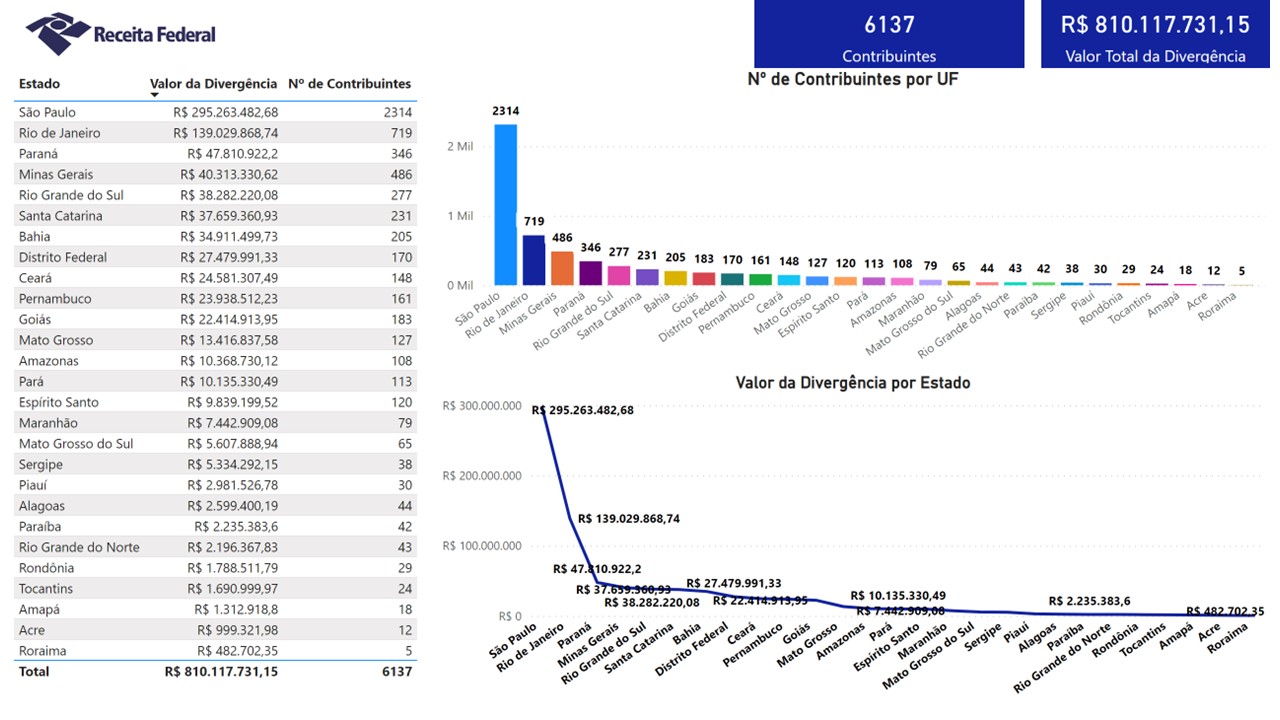This screenshot has width=1280, height=720.
Task: Click the Total row value R$ 810.117.731,15
Action: pyautogui.click(x=221, y=671)
